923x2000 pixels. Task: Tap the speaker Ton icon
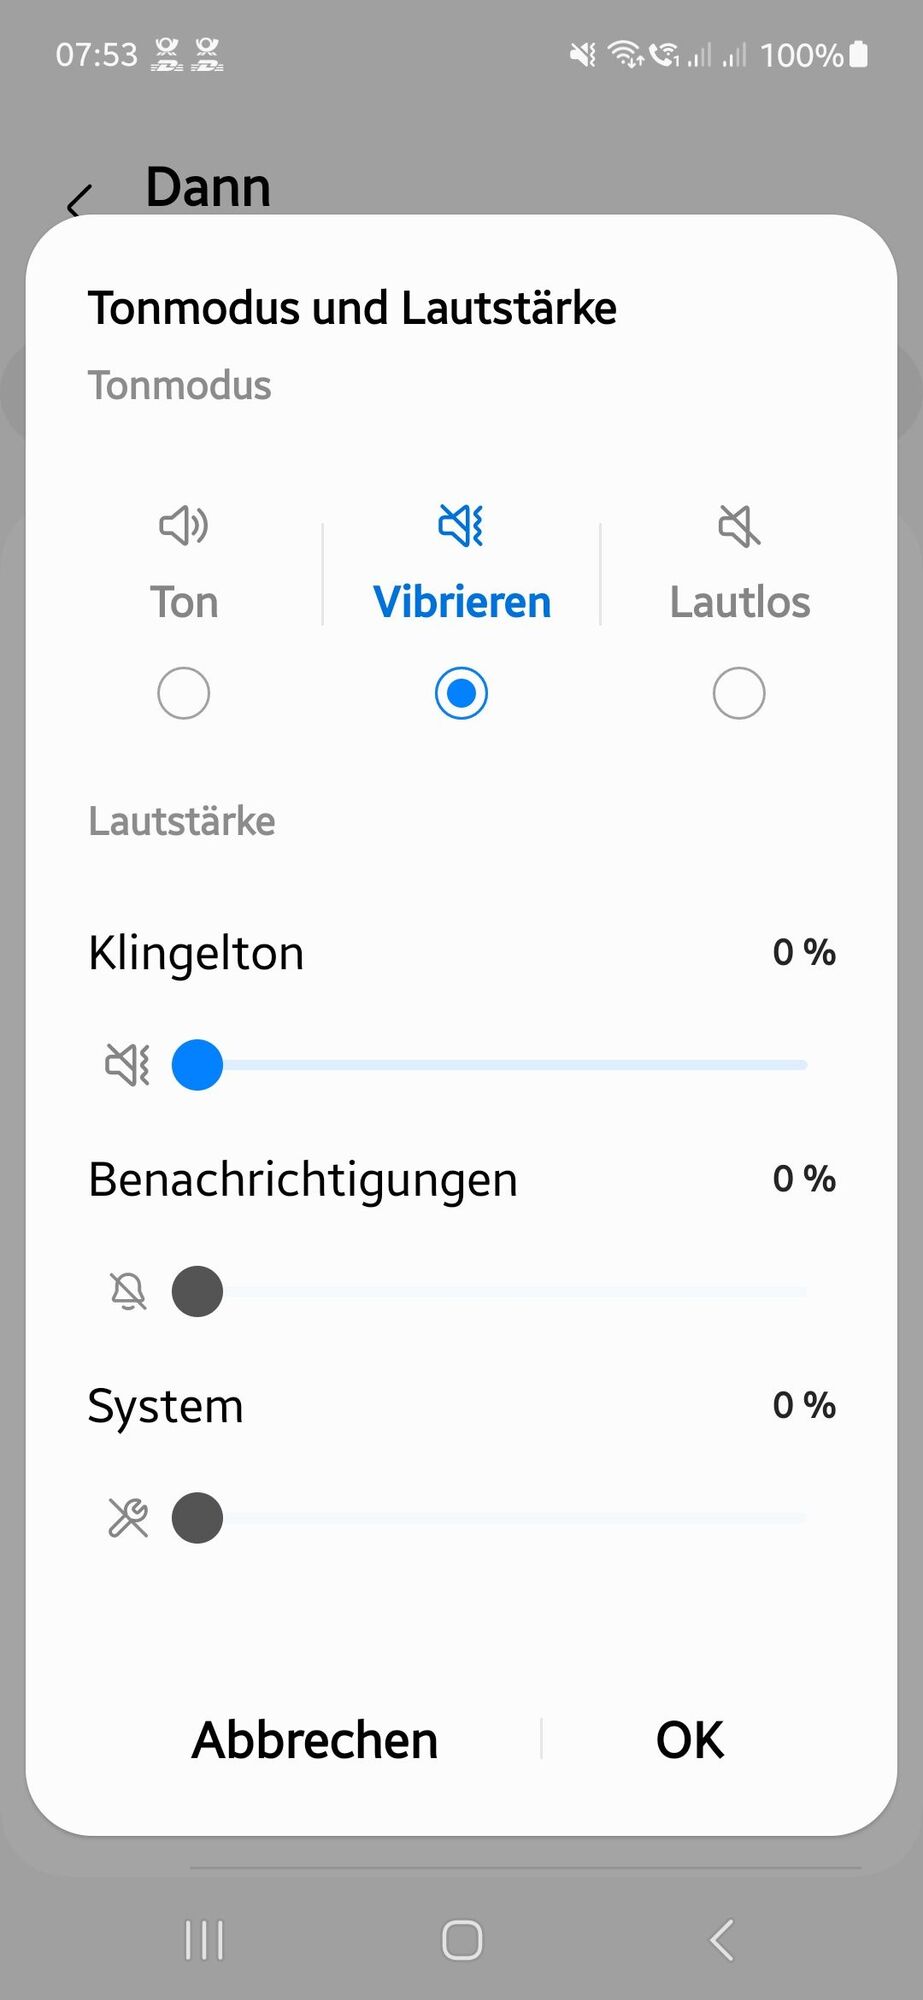pos(184,525)
